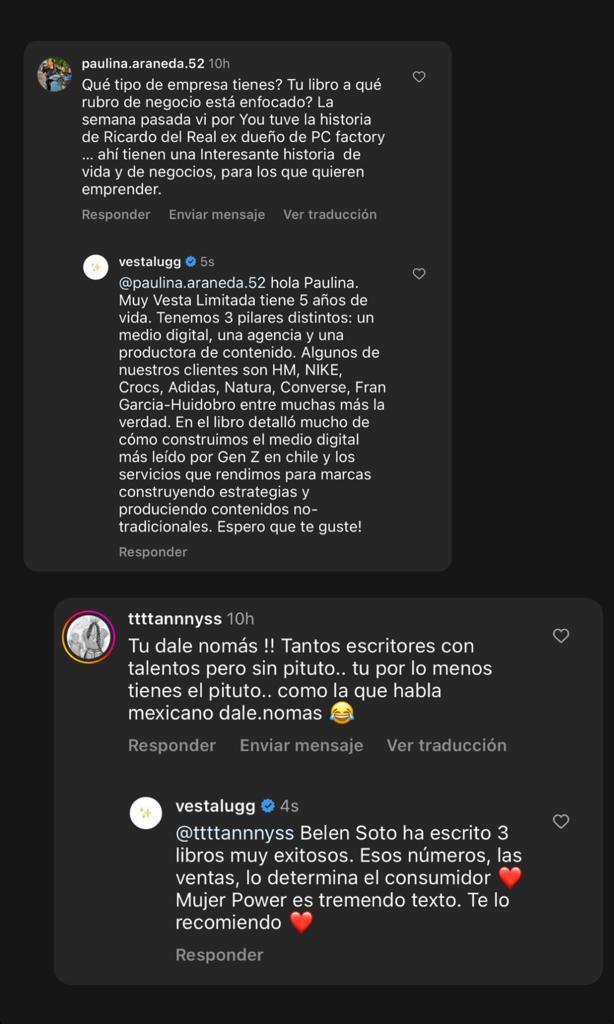Like vestalugg's reply about Vesta Limitada
Viewport: 614px width, 1024px height.
[x=418, y=273]
